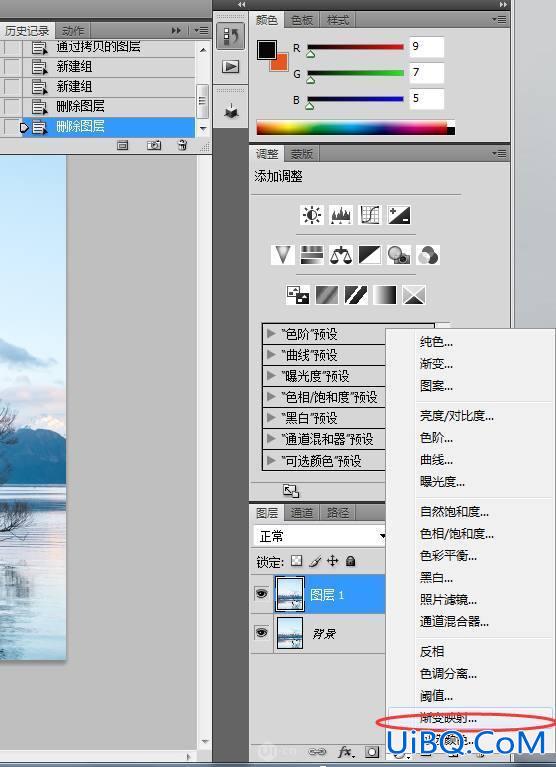Add a Vibrance adjustment via the triangle icon
This screenshot has width=556, height=767.
click(x=283, y=255)
